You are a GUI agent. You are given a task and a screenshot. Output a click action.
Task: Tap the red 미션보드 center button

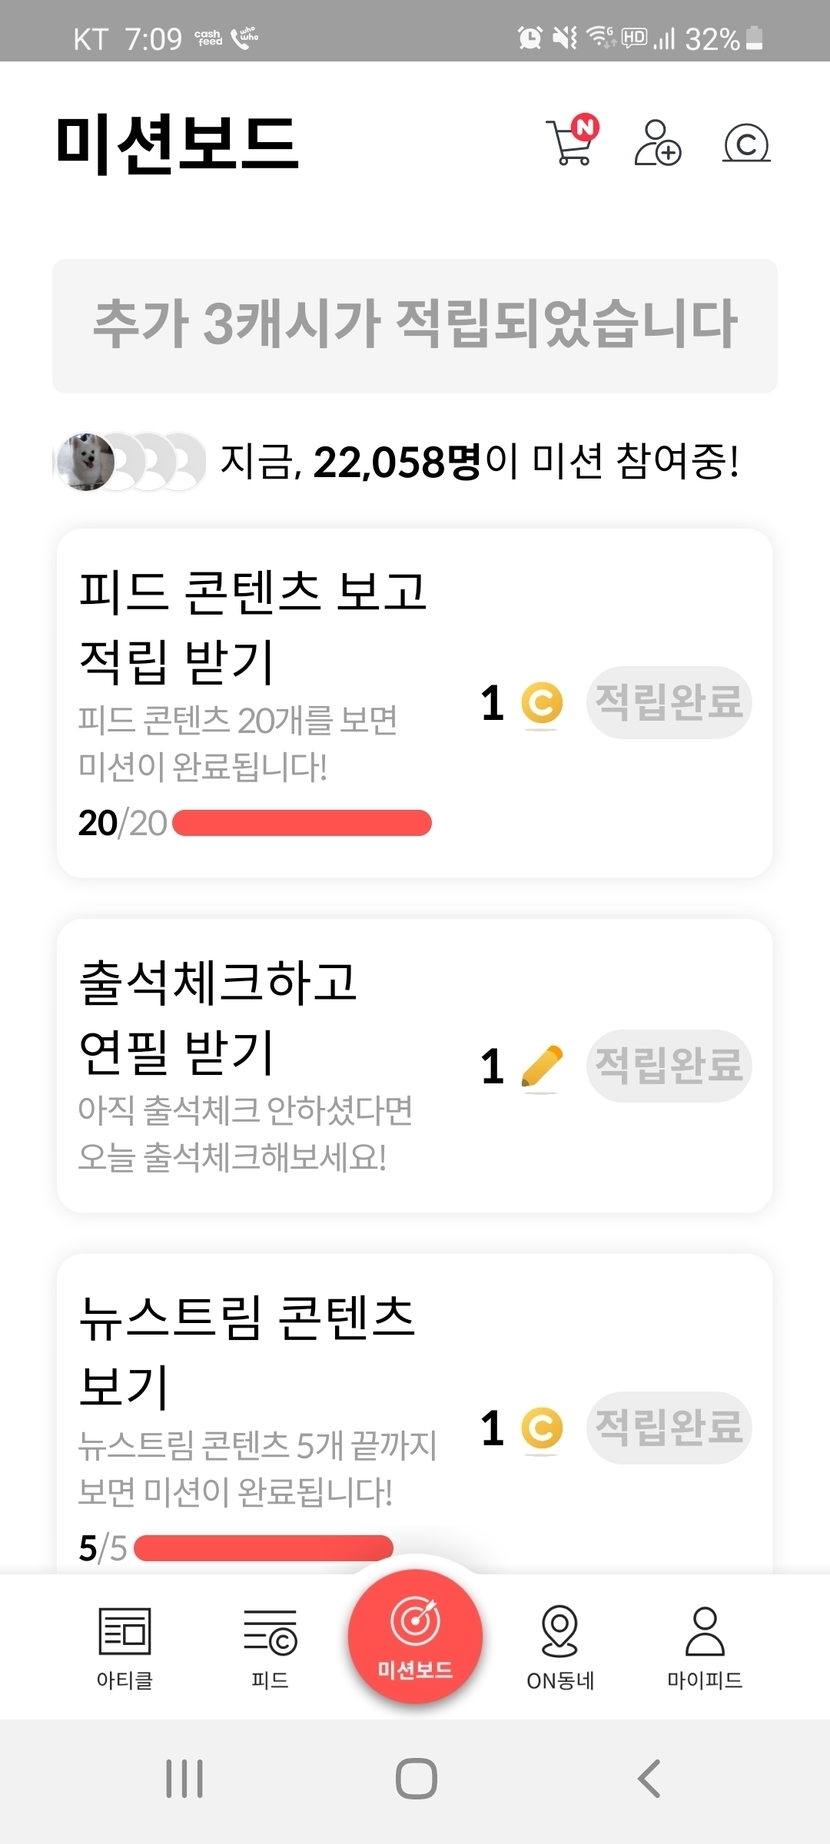tap(415, 1636)
